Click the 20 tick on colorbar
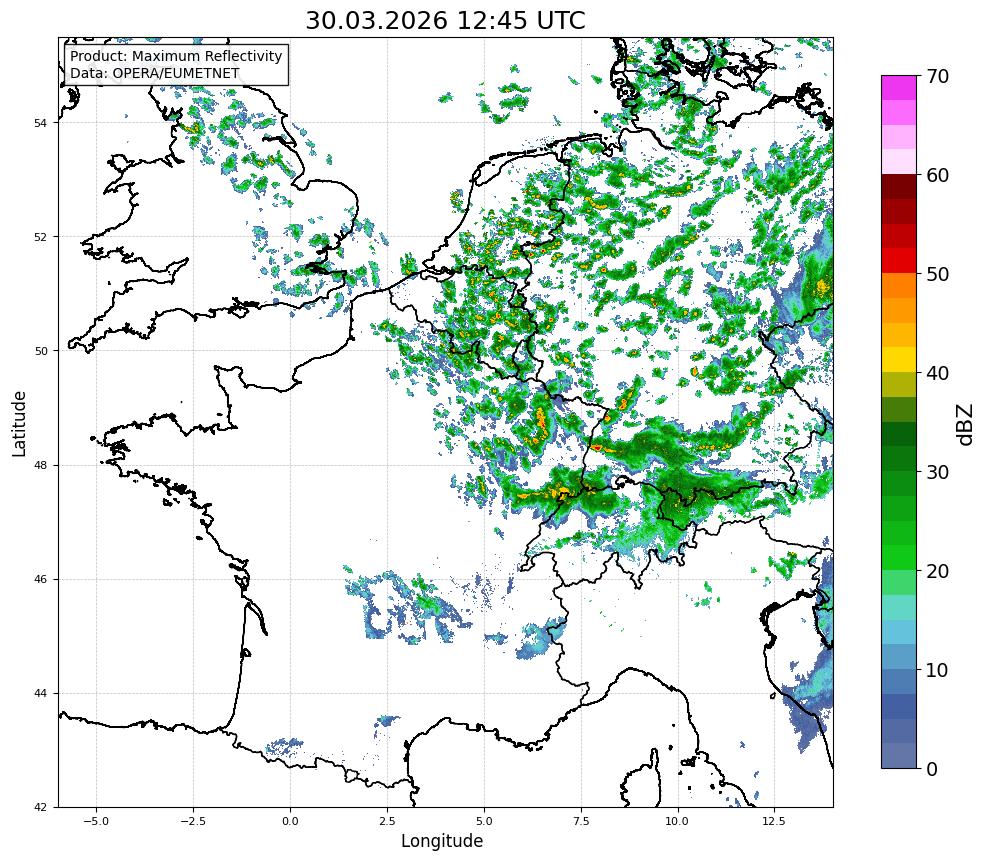 tap(937, 571)
